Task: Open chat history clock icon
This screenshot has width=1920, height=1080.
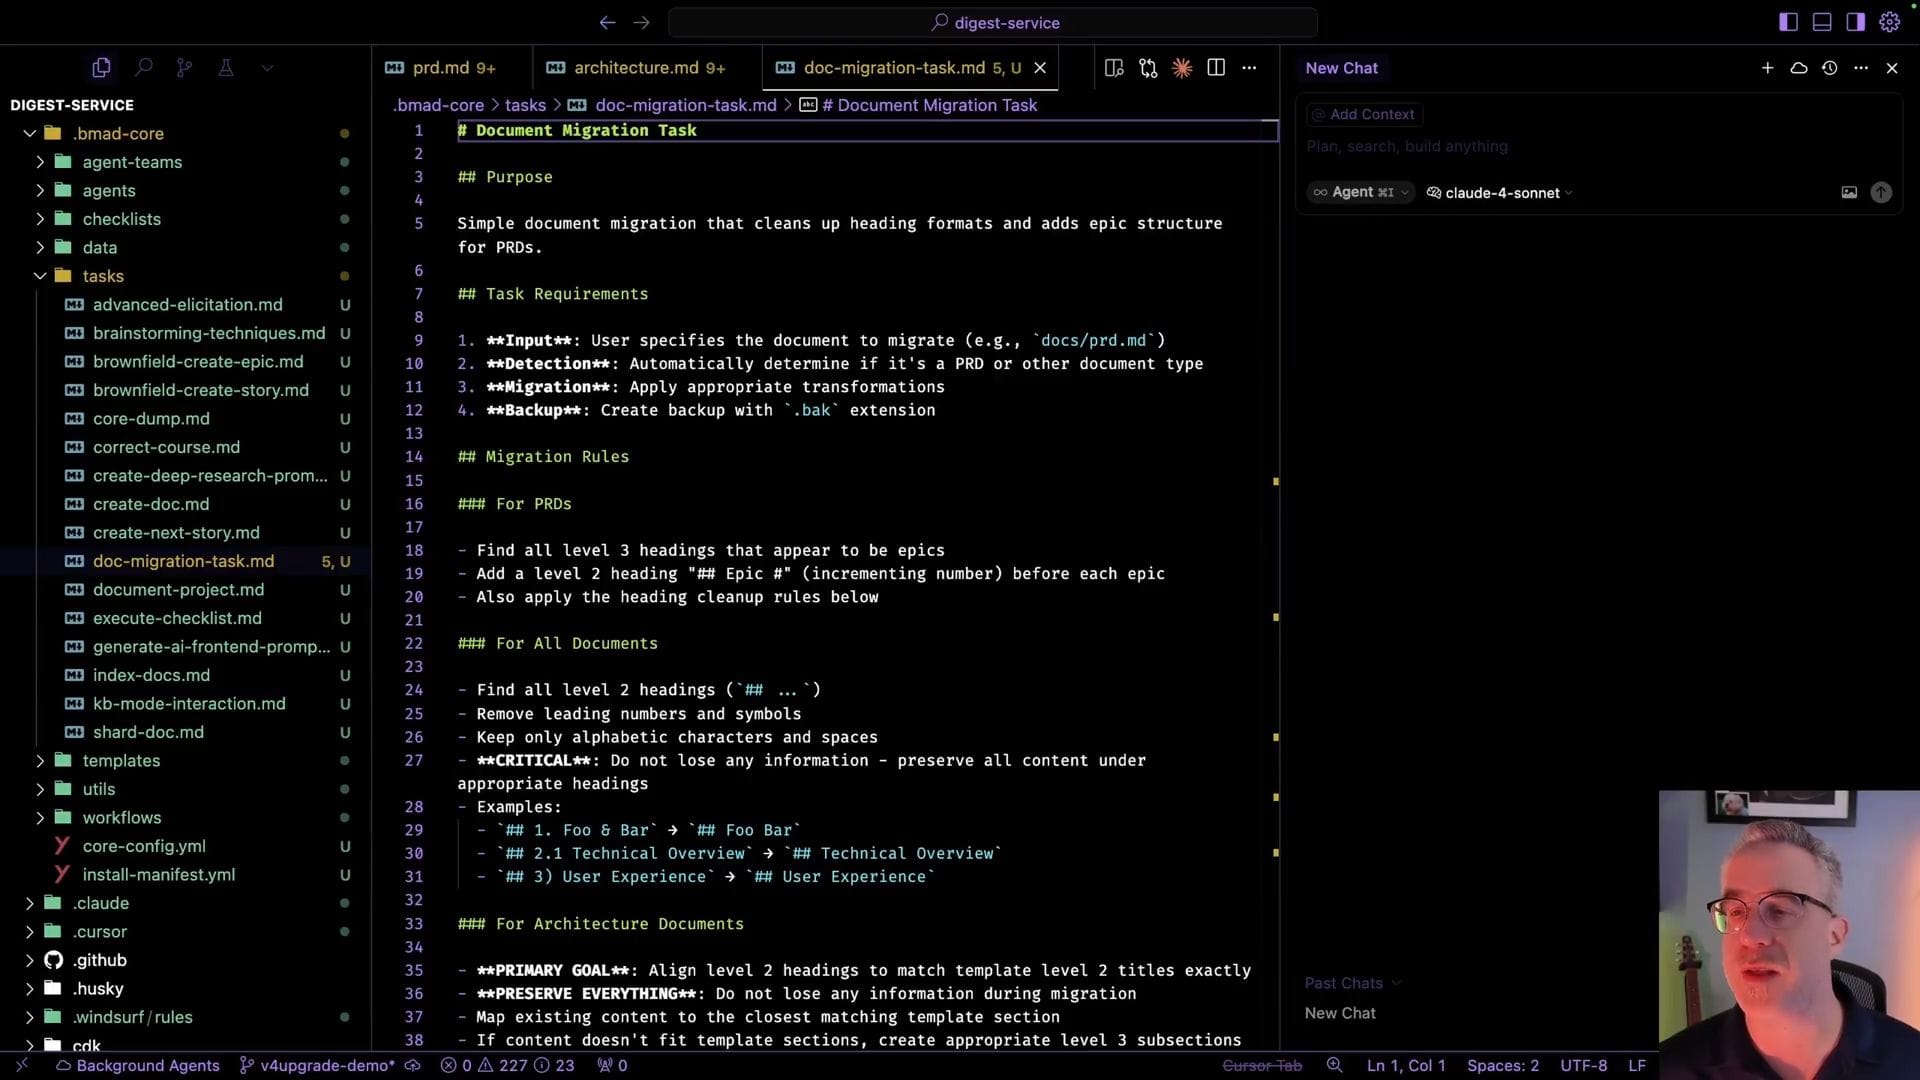Action: coord(1829,68)
